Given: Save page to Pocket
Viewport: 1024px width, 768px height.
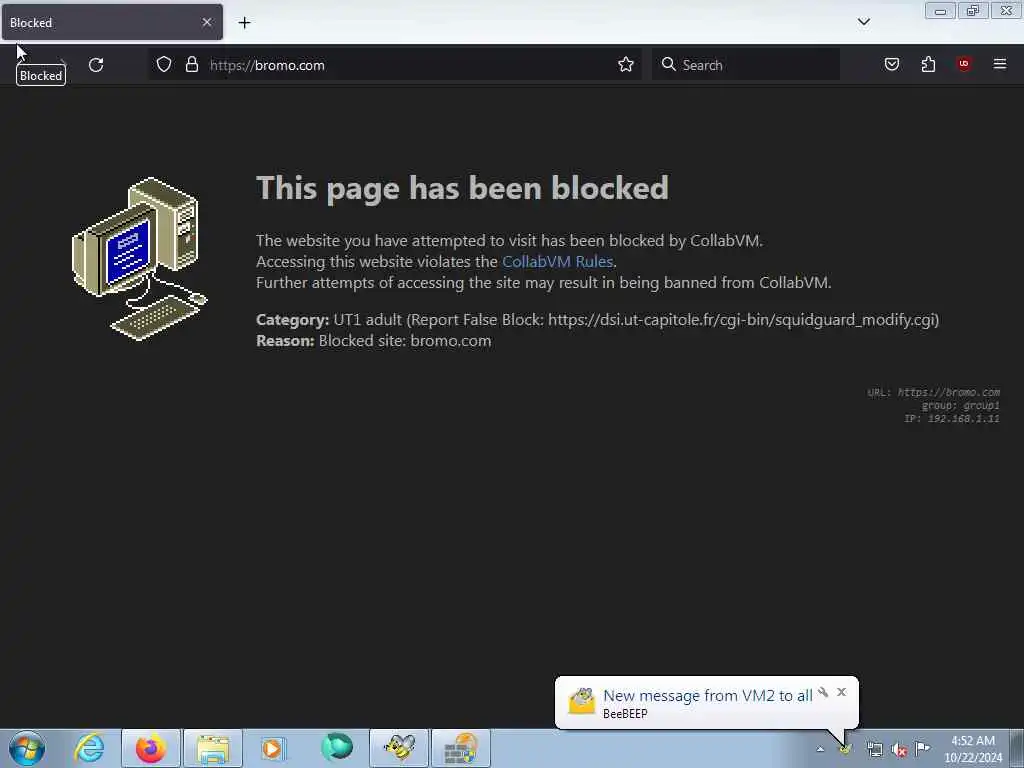Looking at the screenshot, I should pyautogui.click(x=891, y=64).
